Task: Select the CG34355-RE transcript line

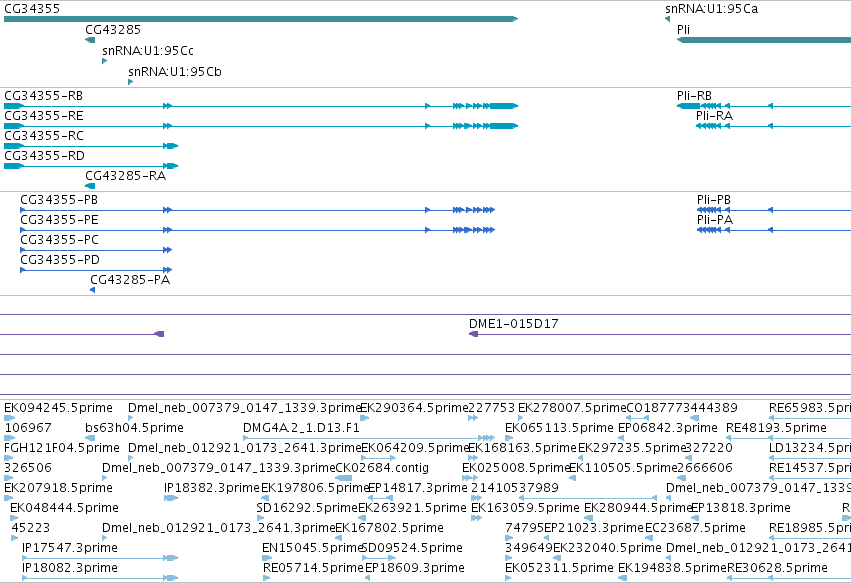Action: coord(261,126)
